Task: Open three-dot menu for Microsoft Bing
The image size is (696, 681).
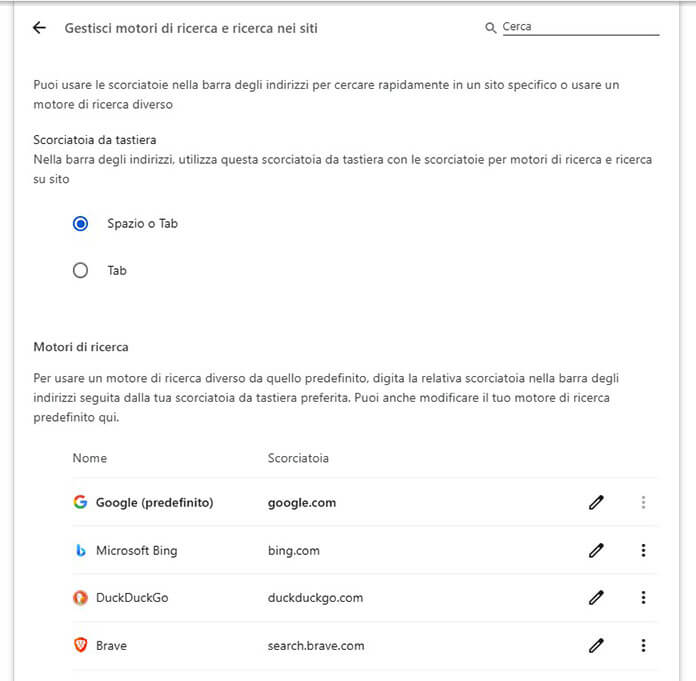Action: pos(643,550)
